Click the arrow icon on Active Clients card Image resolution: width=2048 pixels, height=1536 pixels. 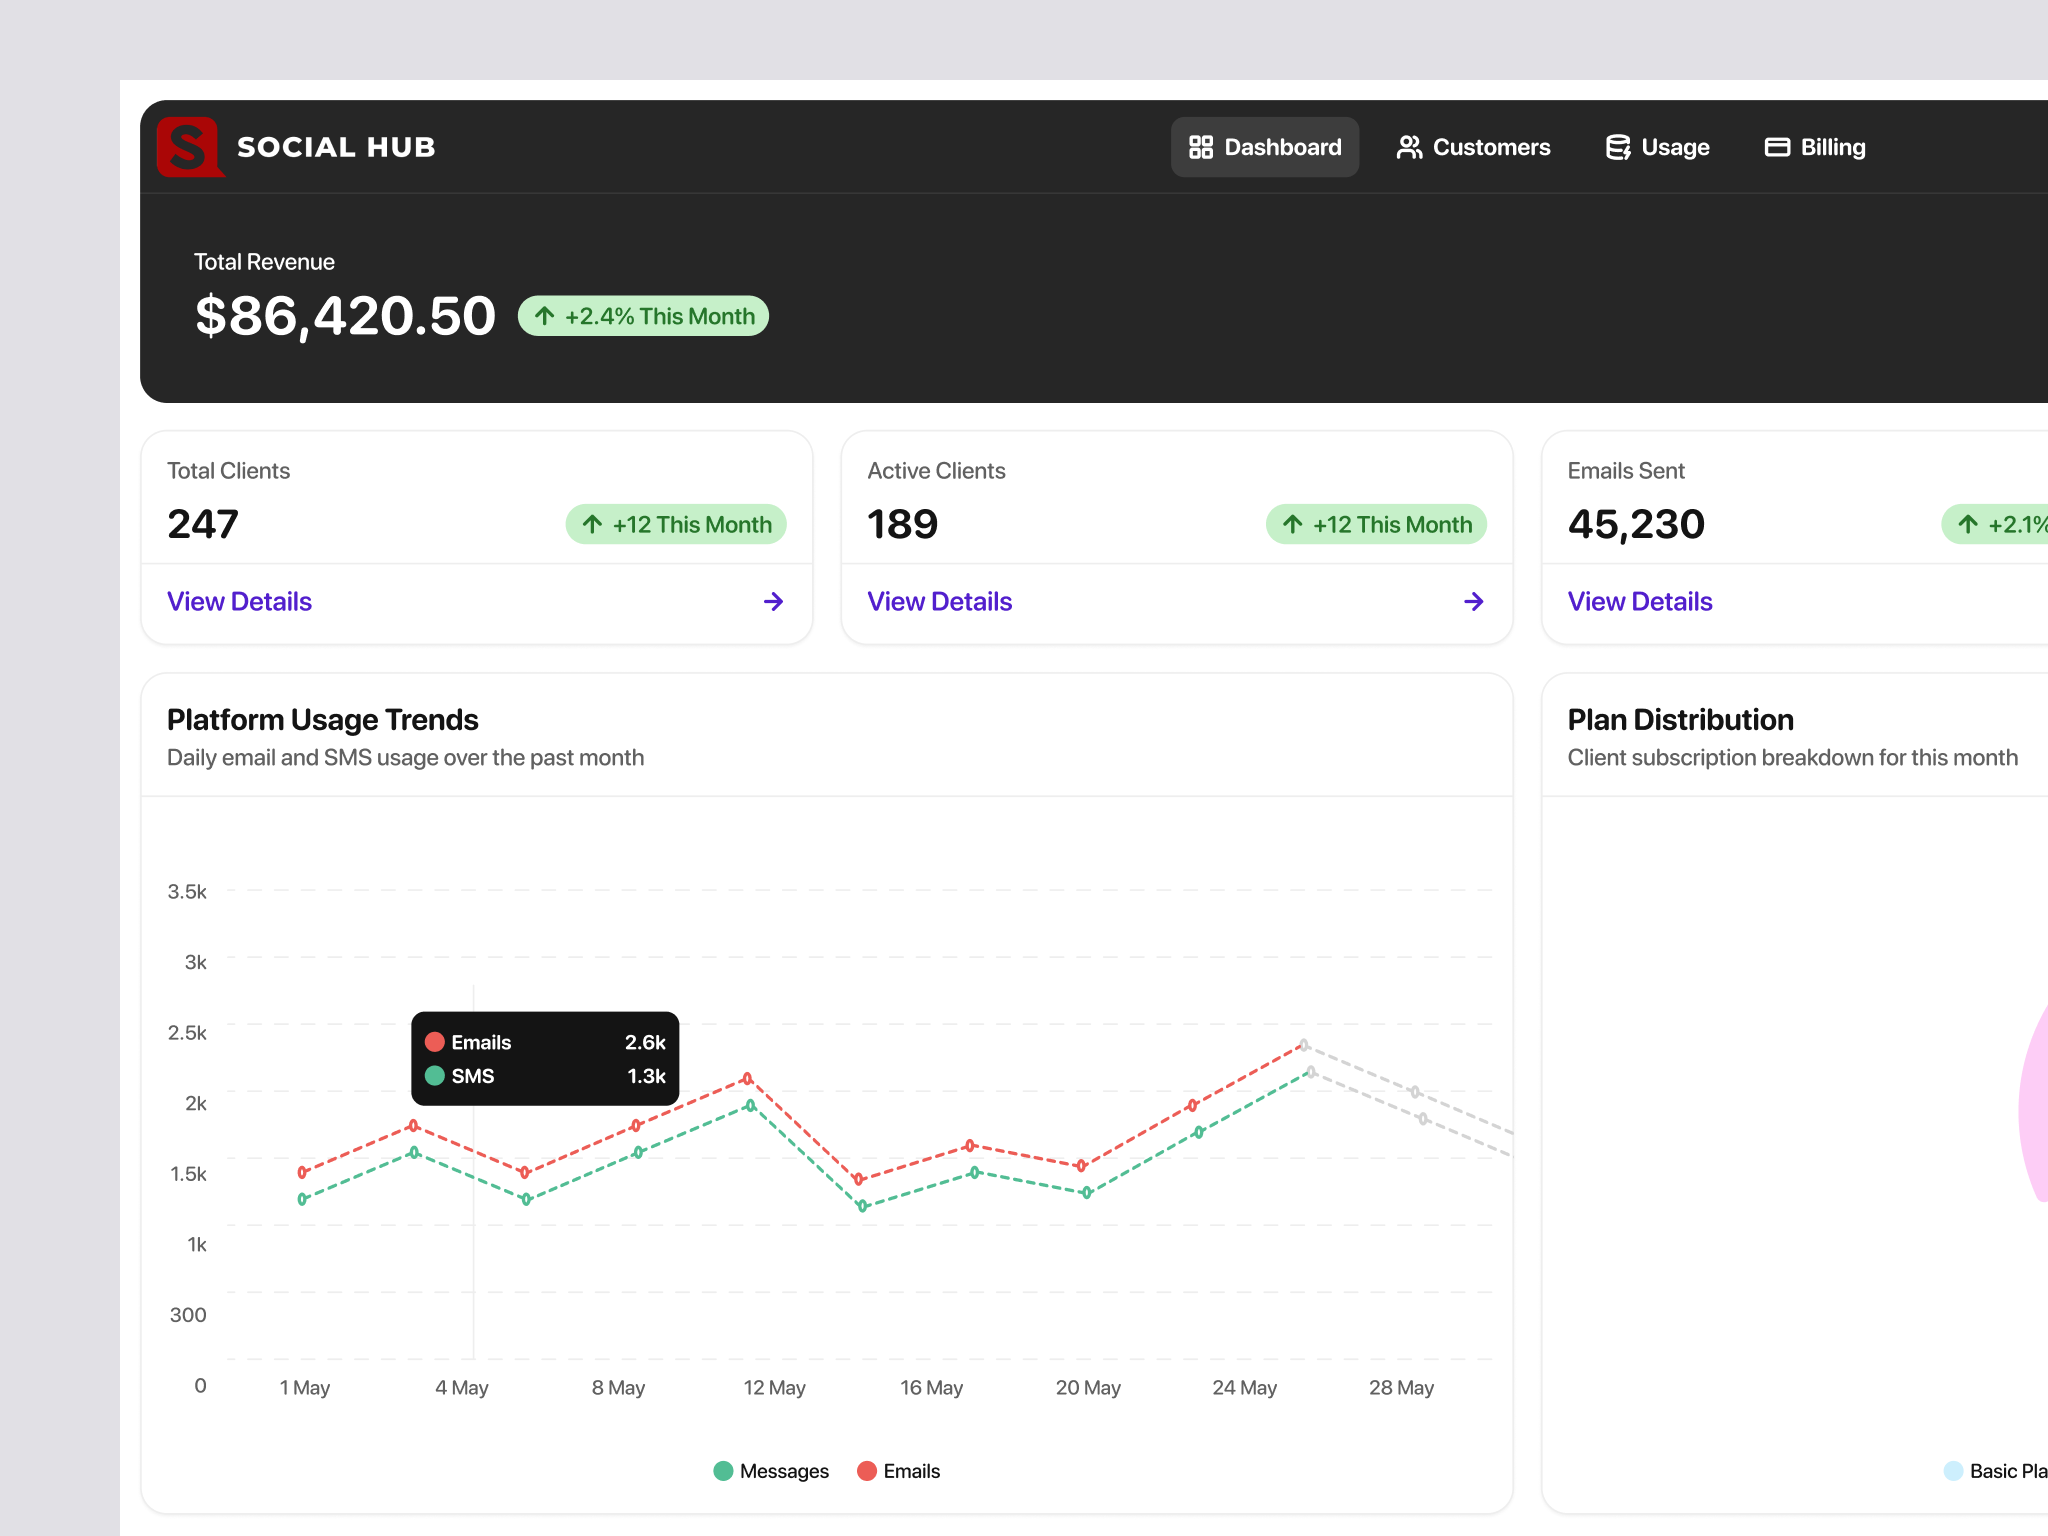click(x=1473, y=601)
